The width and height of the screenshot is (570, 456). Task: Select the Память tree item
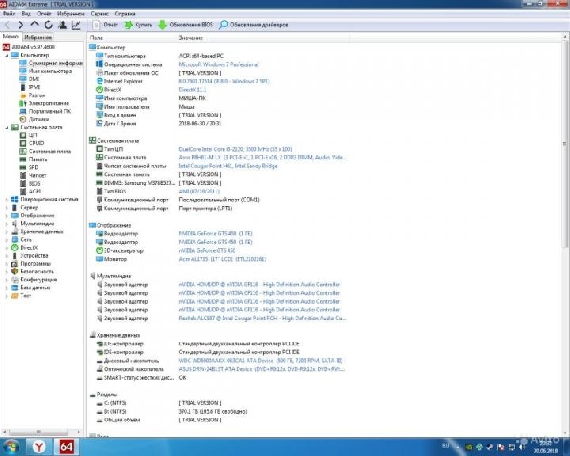pos(33,159)
